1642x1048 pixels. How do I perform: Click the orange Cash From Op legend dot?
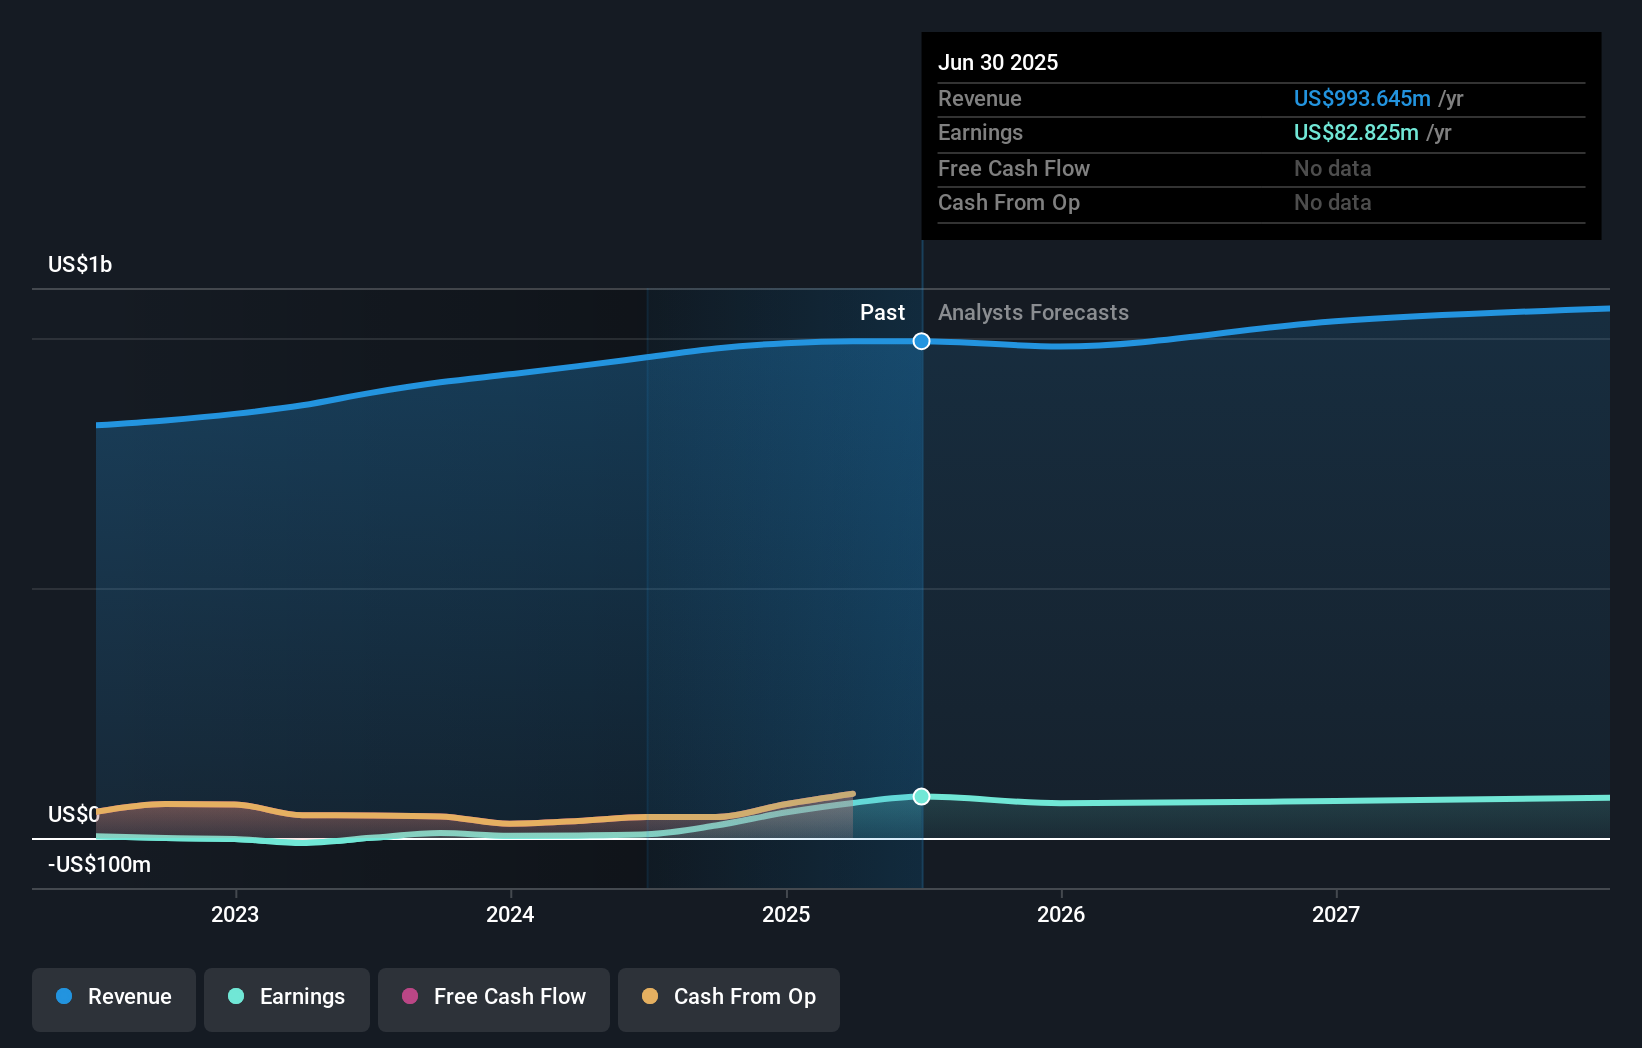click(650, 996)
